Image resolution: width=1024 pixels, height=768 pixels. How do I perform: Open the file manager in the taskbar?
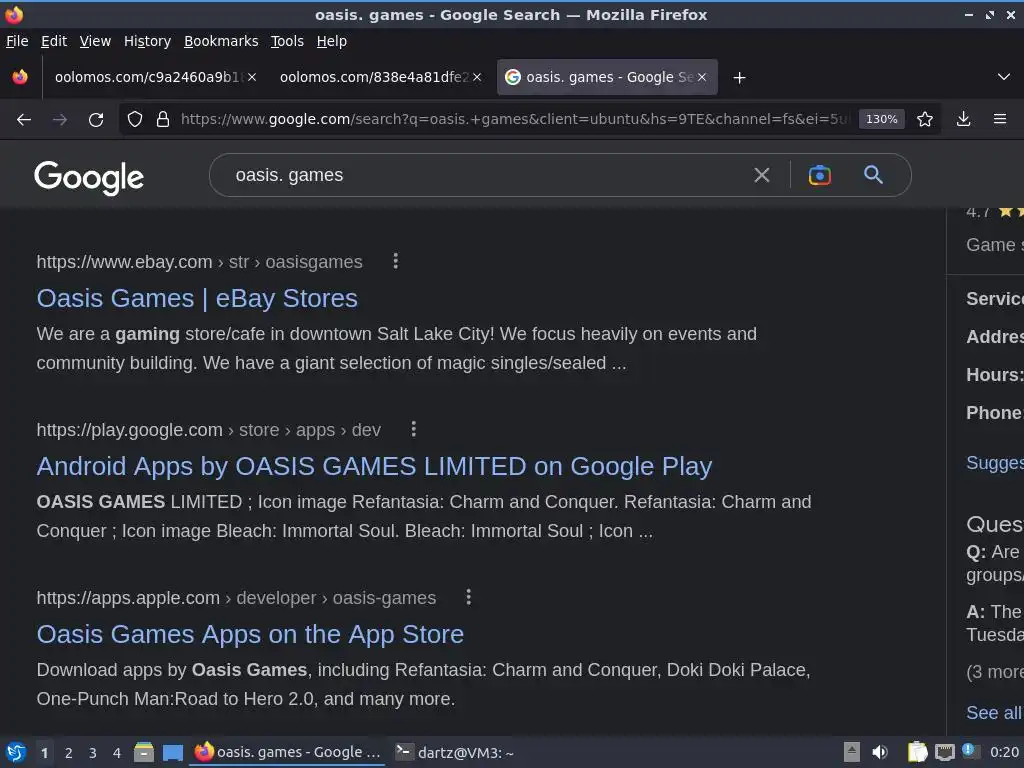tap(144, 752)
